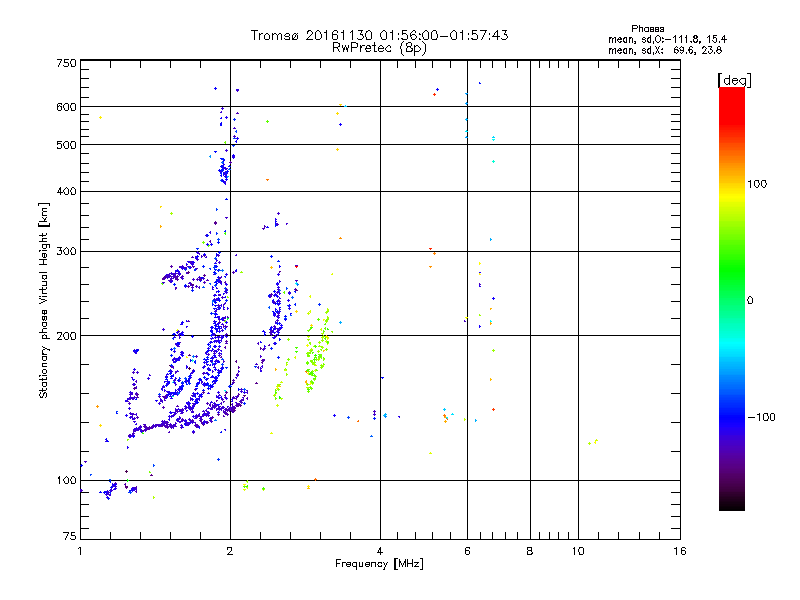This screenshot has height=600, width=800.
Task: Click the 'Phases' header text
Action: pyautogui.click(x=647, y=29)
